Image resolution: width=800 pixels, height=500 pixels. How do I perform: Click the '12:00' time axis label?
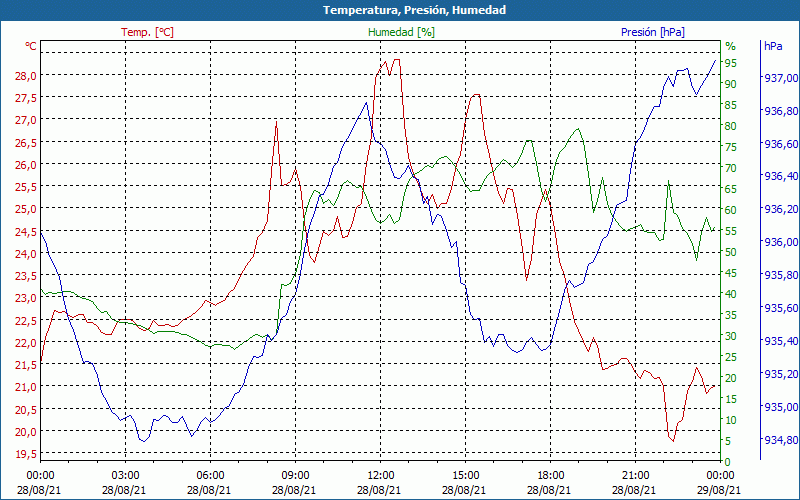click(381, 477)
